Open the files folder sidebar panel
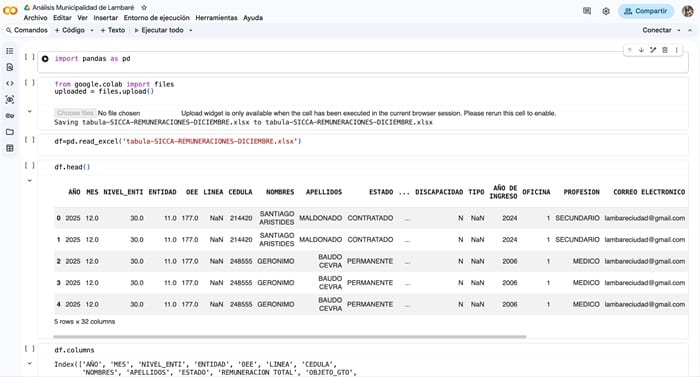This screenshot has width=700, height=377. 10,132
